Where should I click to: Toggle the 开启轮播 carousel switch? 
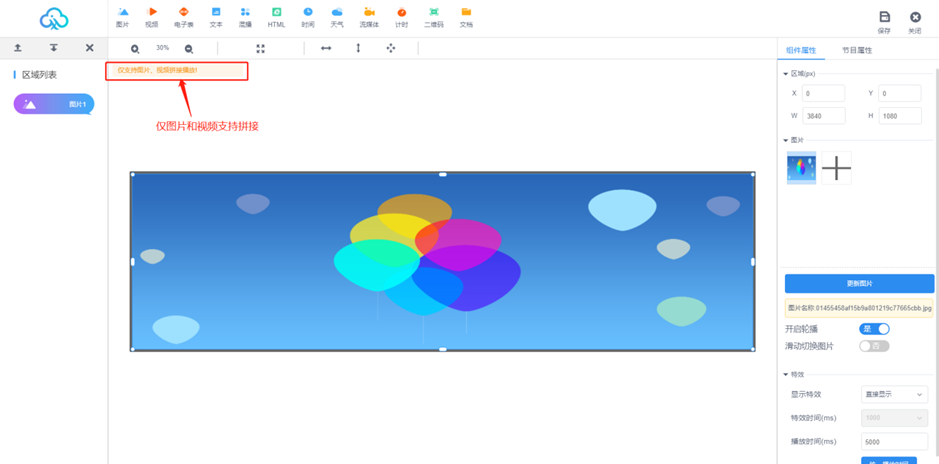pyautogui.click(x=874, y=328)
